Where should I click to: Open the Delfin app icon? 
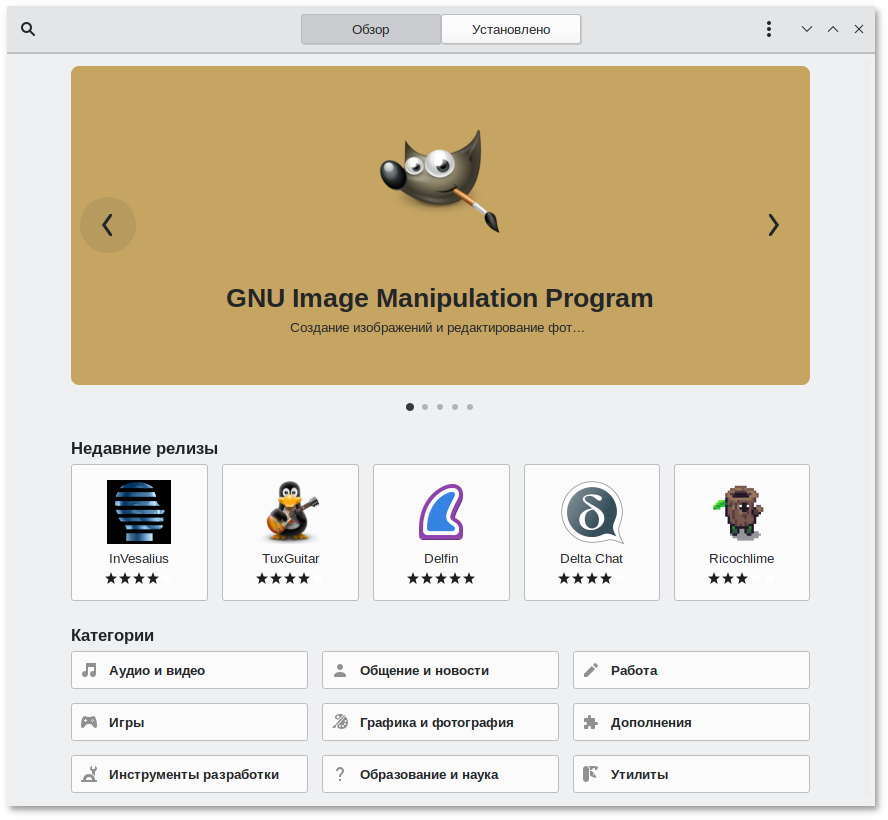point(441,512)
